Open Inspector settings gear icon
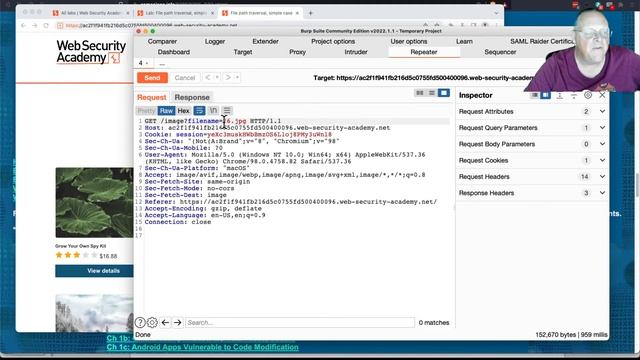Image resolution: width=640 pixels, height=360 pixels. [x=588, y=95]
